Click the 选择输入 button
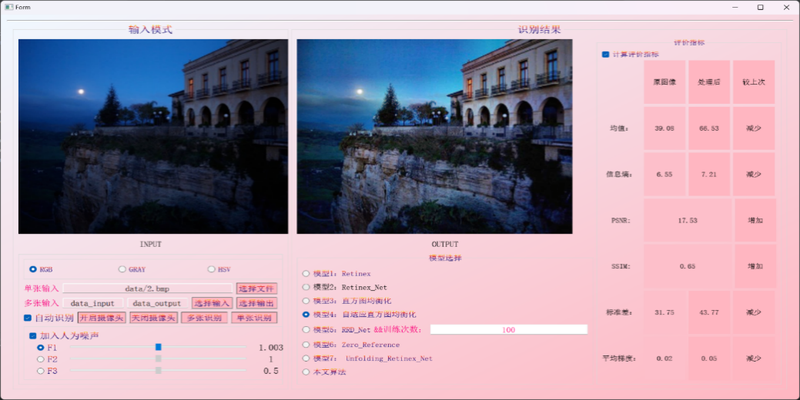The image size is (800, 400). coord(212,303)
